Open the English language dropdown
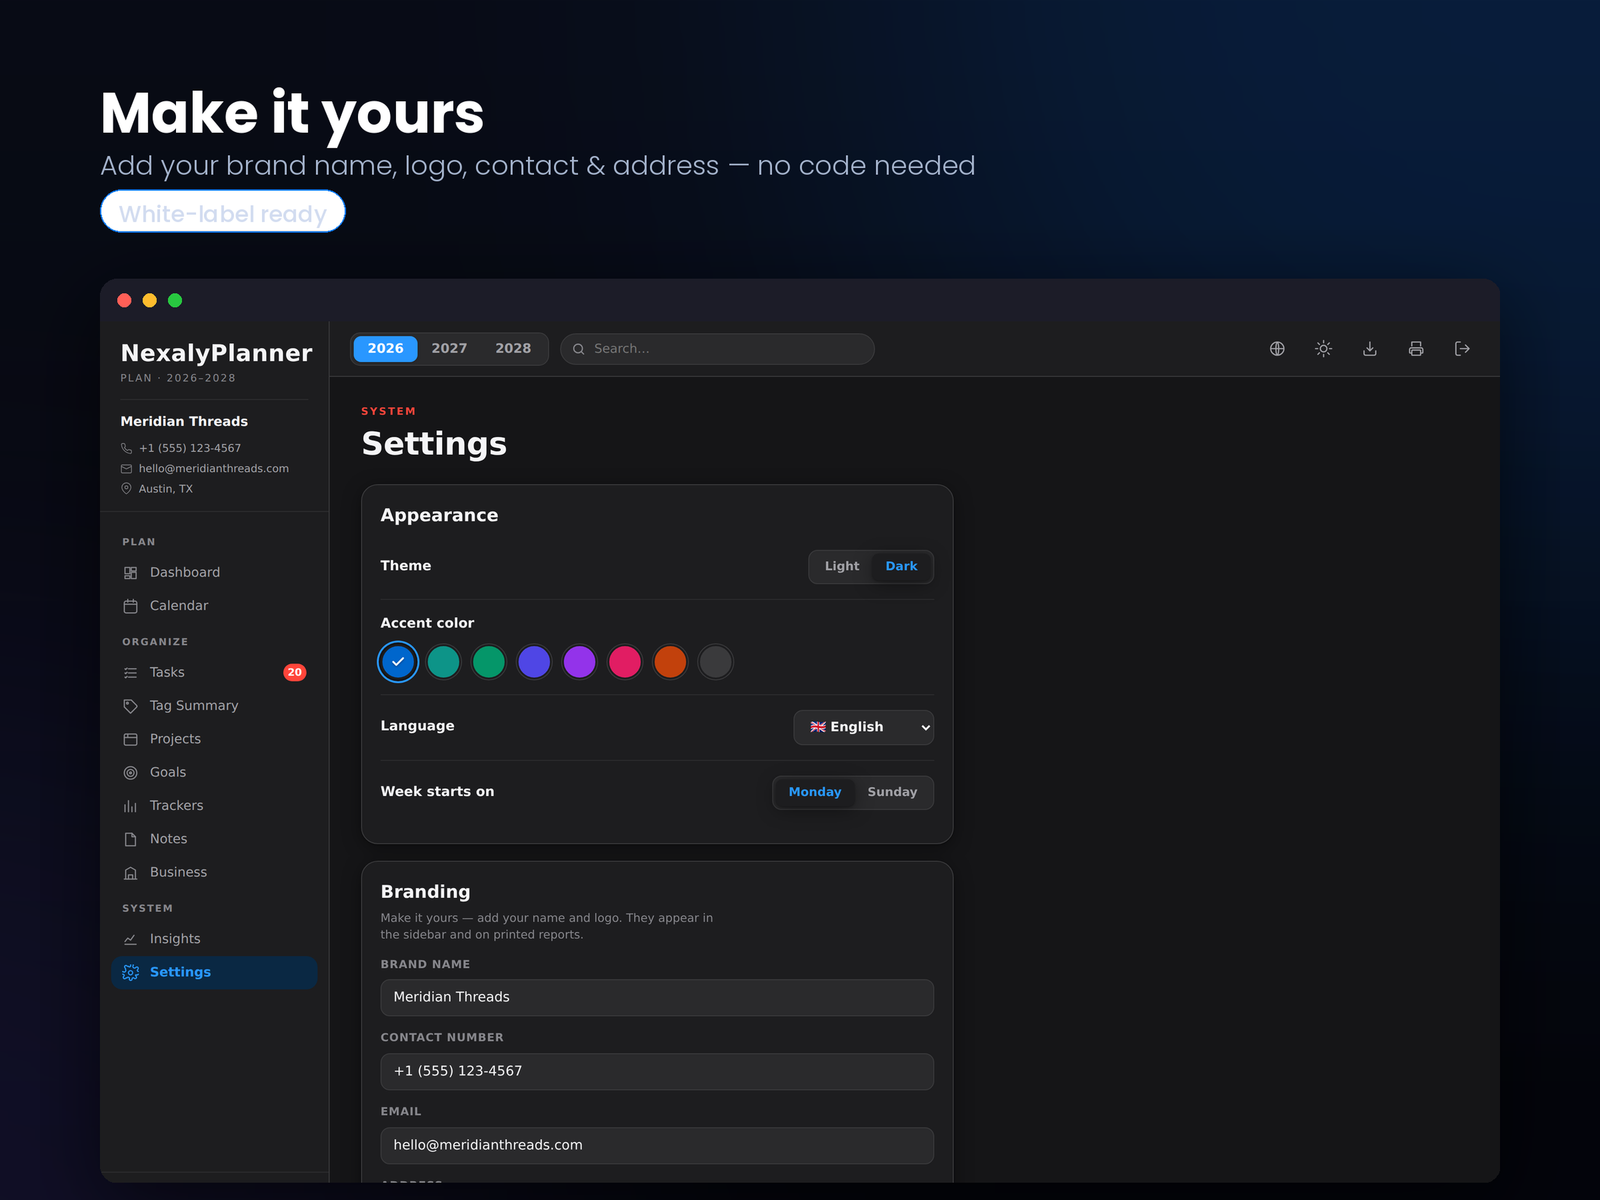The width and height of the screenshot is (1600, 1200). 863,727
